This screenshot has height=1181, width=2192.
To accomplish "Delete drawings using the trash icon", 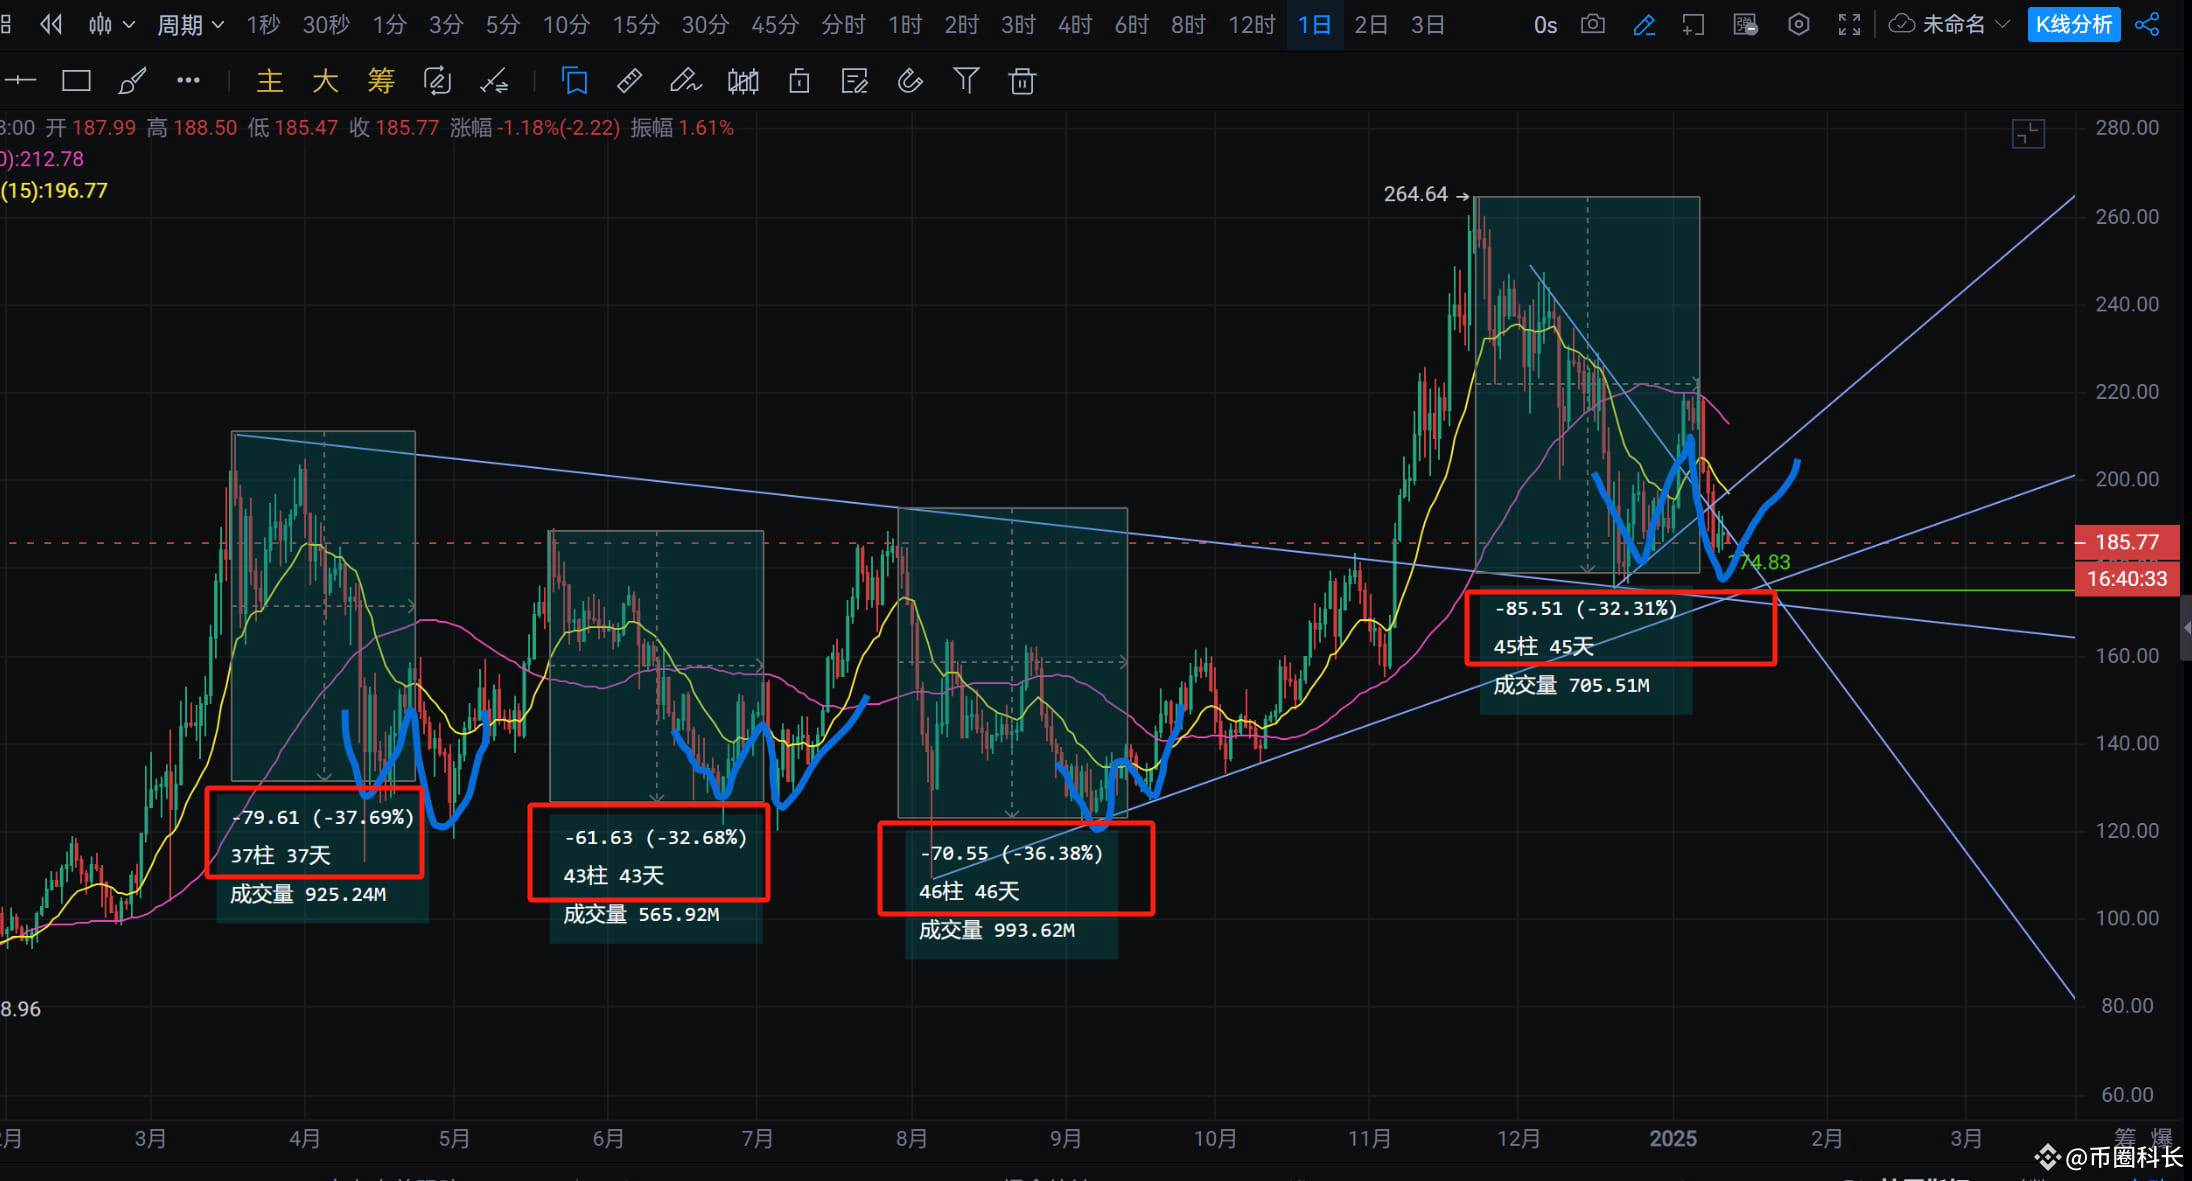I will [x=1021, y=81].
